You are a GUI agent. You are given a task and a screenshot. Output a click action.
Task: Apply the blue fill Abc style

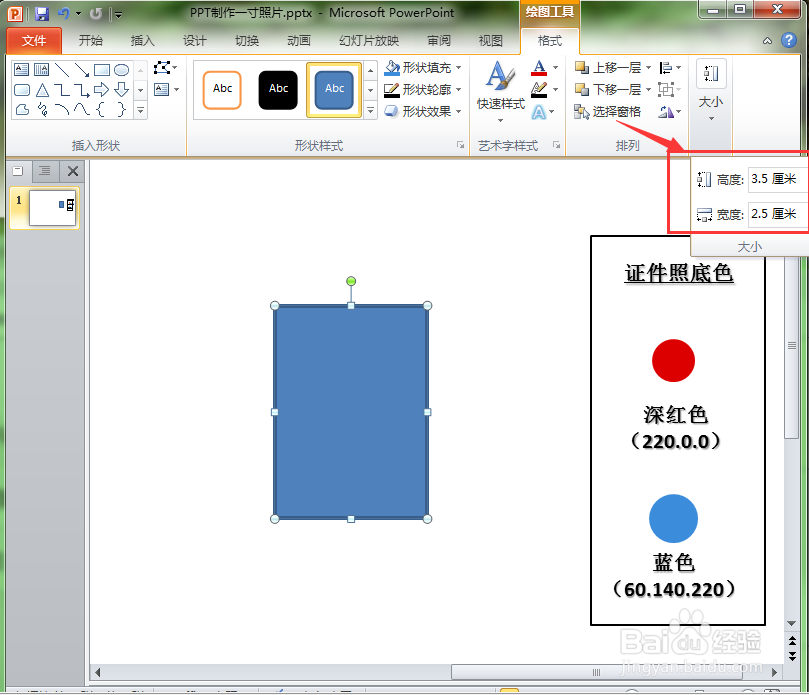click(334, 90)
